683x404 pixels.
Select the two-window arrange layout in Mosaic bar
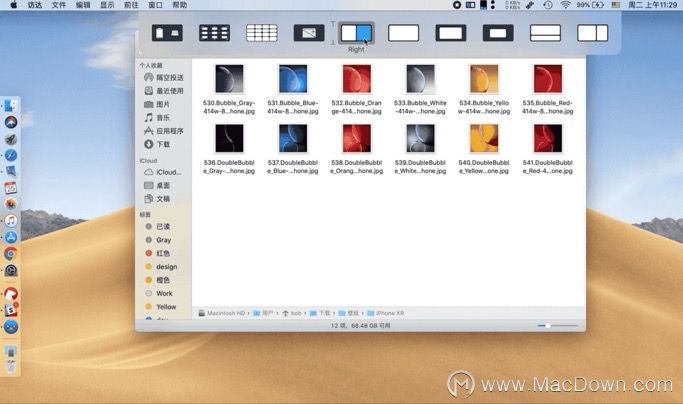click(167, 33)
